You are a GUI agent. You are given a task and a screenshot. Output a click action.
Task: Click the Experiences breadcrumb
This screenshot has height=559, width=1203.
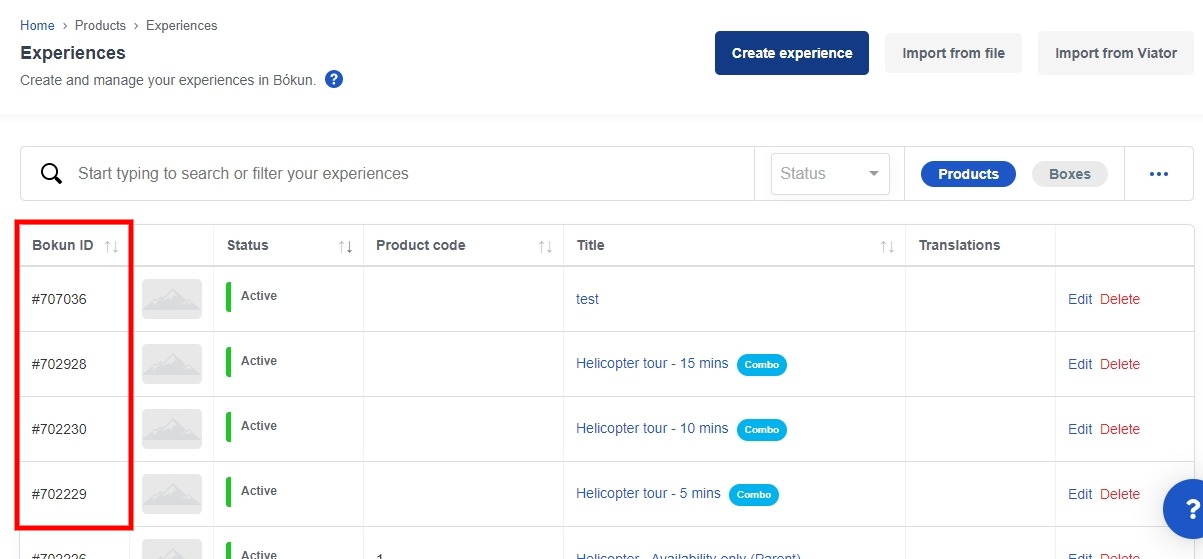click(x=181, y=25)
